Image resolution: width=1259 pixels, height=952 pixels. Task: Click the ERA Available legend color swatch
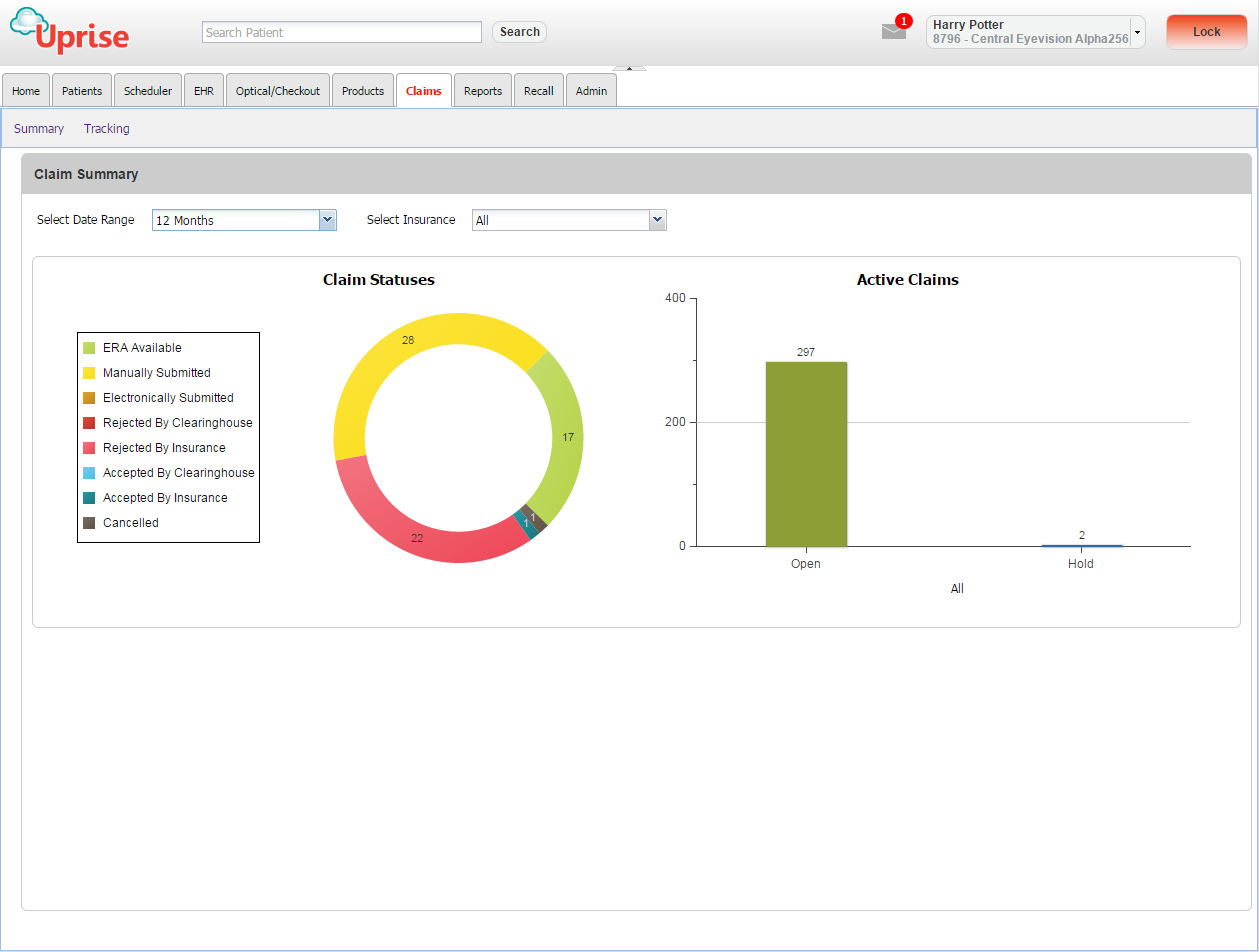coord(89,347)
